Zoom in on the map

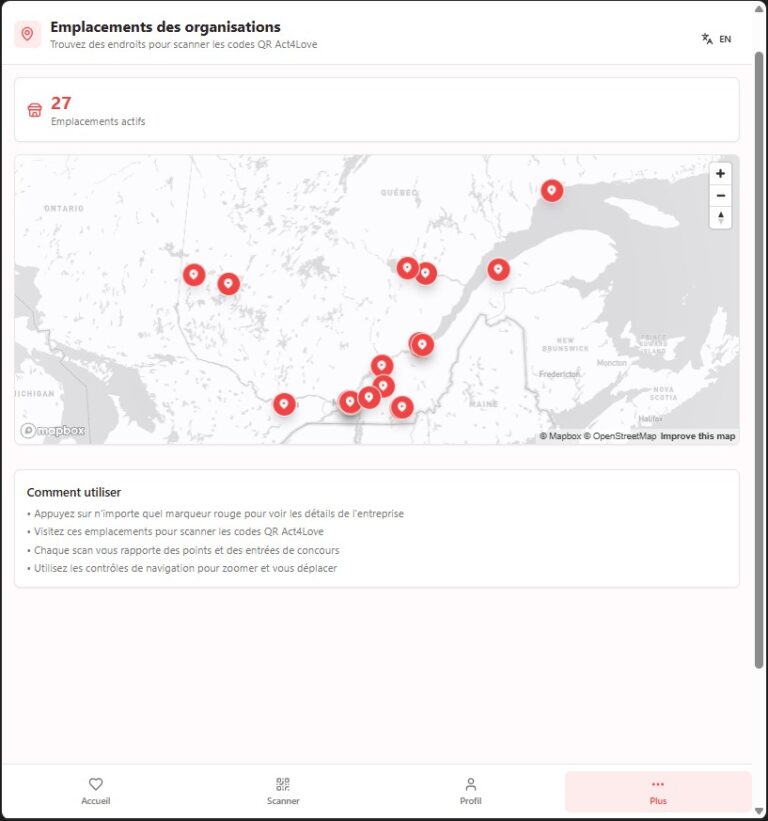[x=720, y=174]
